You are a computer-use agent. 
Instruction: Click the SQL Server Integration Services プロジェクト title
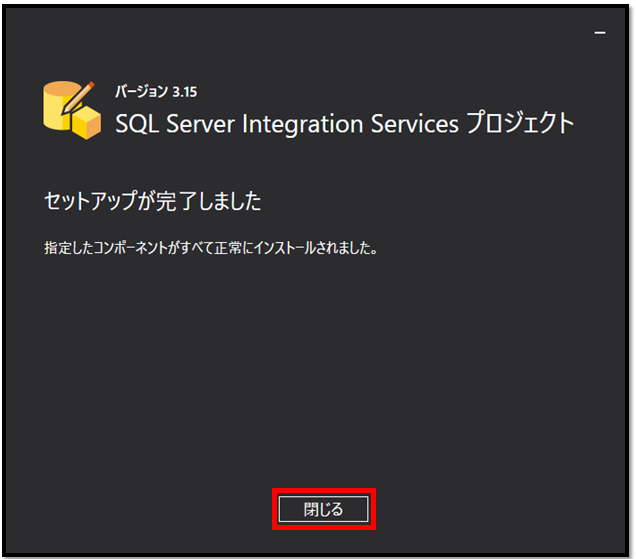(x=344, y=123)
